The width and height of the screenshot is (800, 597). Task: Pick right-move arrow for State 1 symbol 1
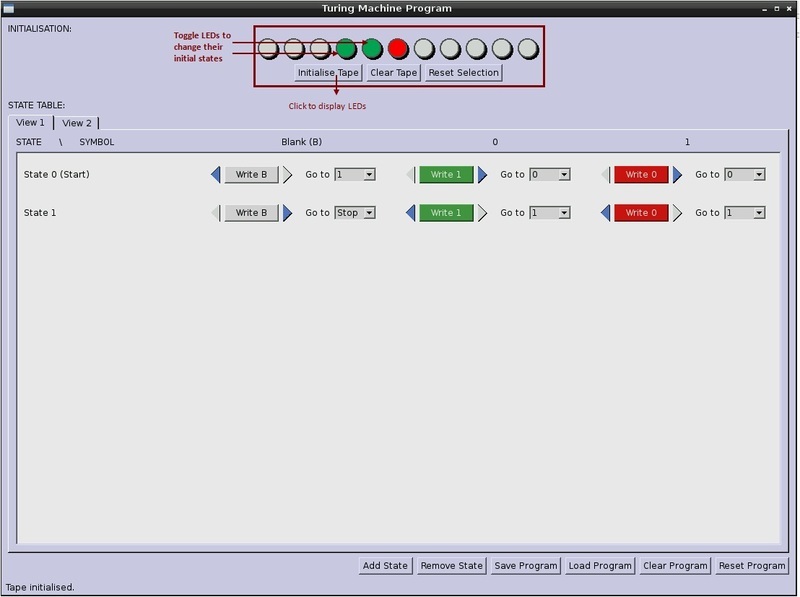pos(677,213)
